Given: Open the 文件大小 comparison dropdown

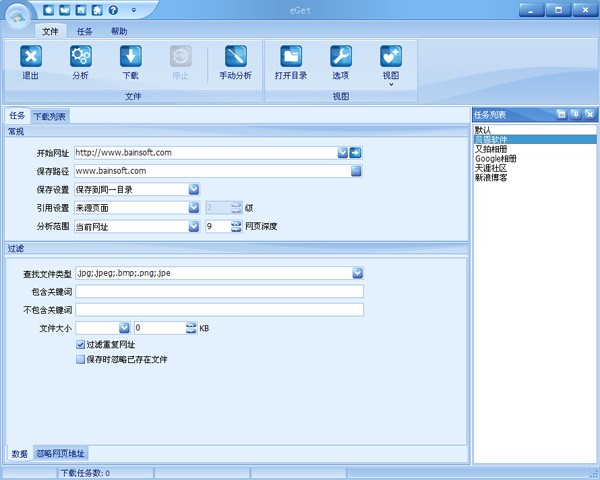Looking at the screenshot, I should [124, 328].
